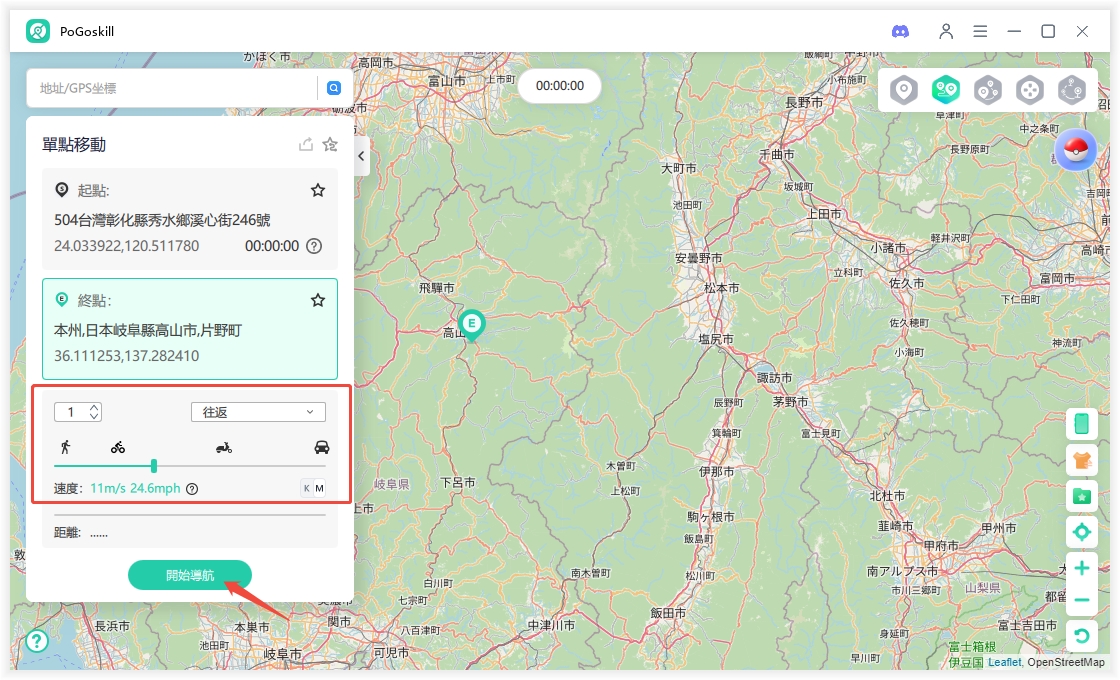Click the 開始導航 start navigation button
This screenshot has height=680, width=1120.
pyautogui.click(x=190, y=575)
